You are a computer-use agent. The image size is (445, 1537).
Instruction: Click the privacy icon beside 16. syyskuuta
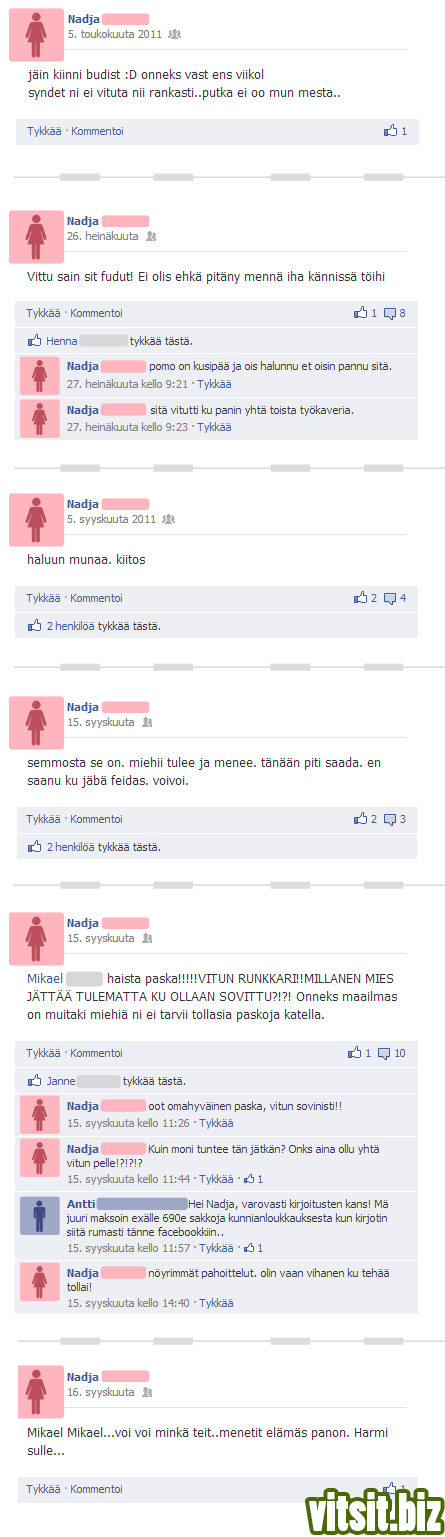point(147,1392)
